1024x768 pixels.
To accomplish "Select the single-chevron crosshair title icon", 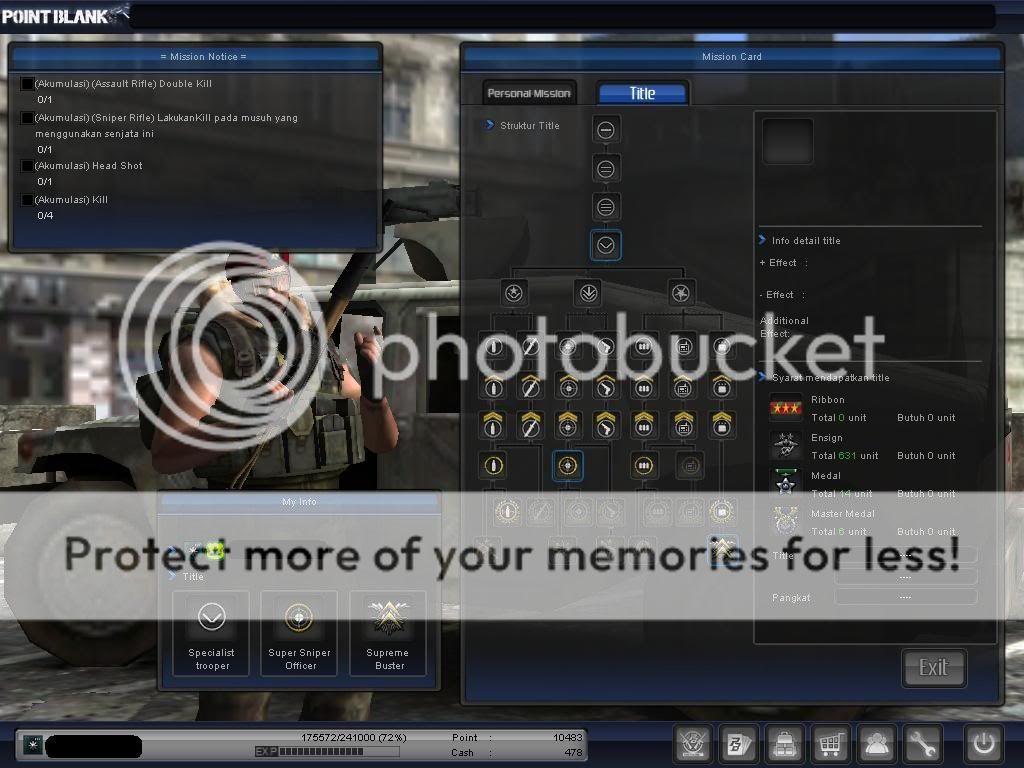I will pos(568,387).
